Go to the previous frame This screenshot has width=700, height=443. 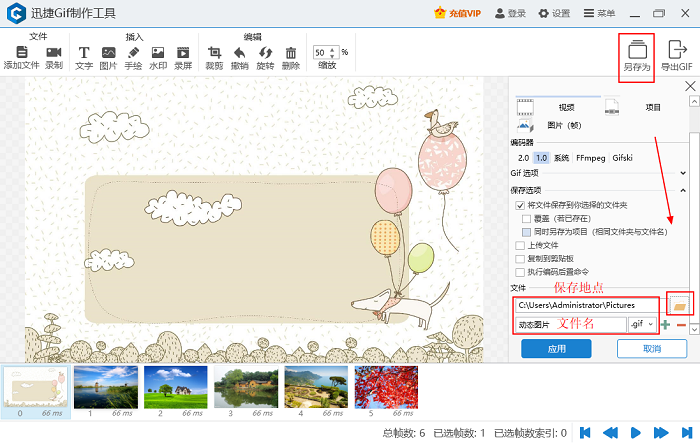point(610,433)
